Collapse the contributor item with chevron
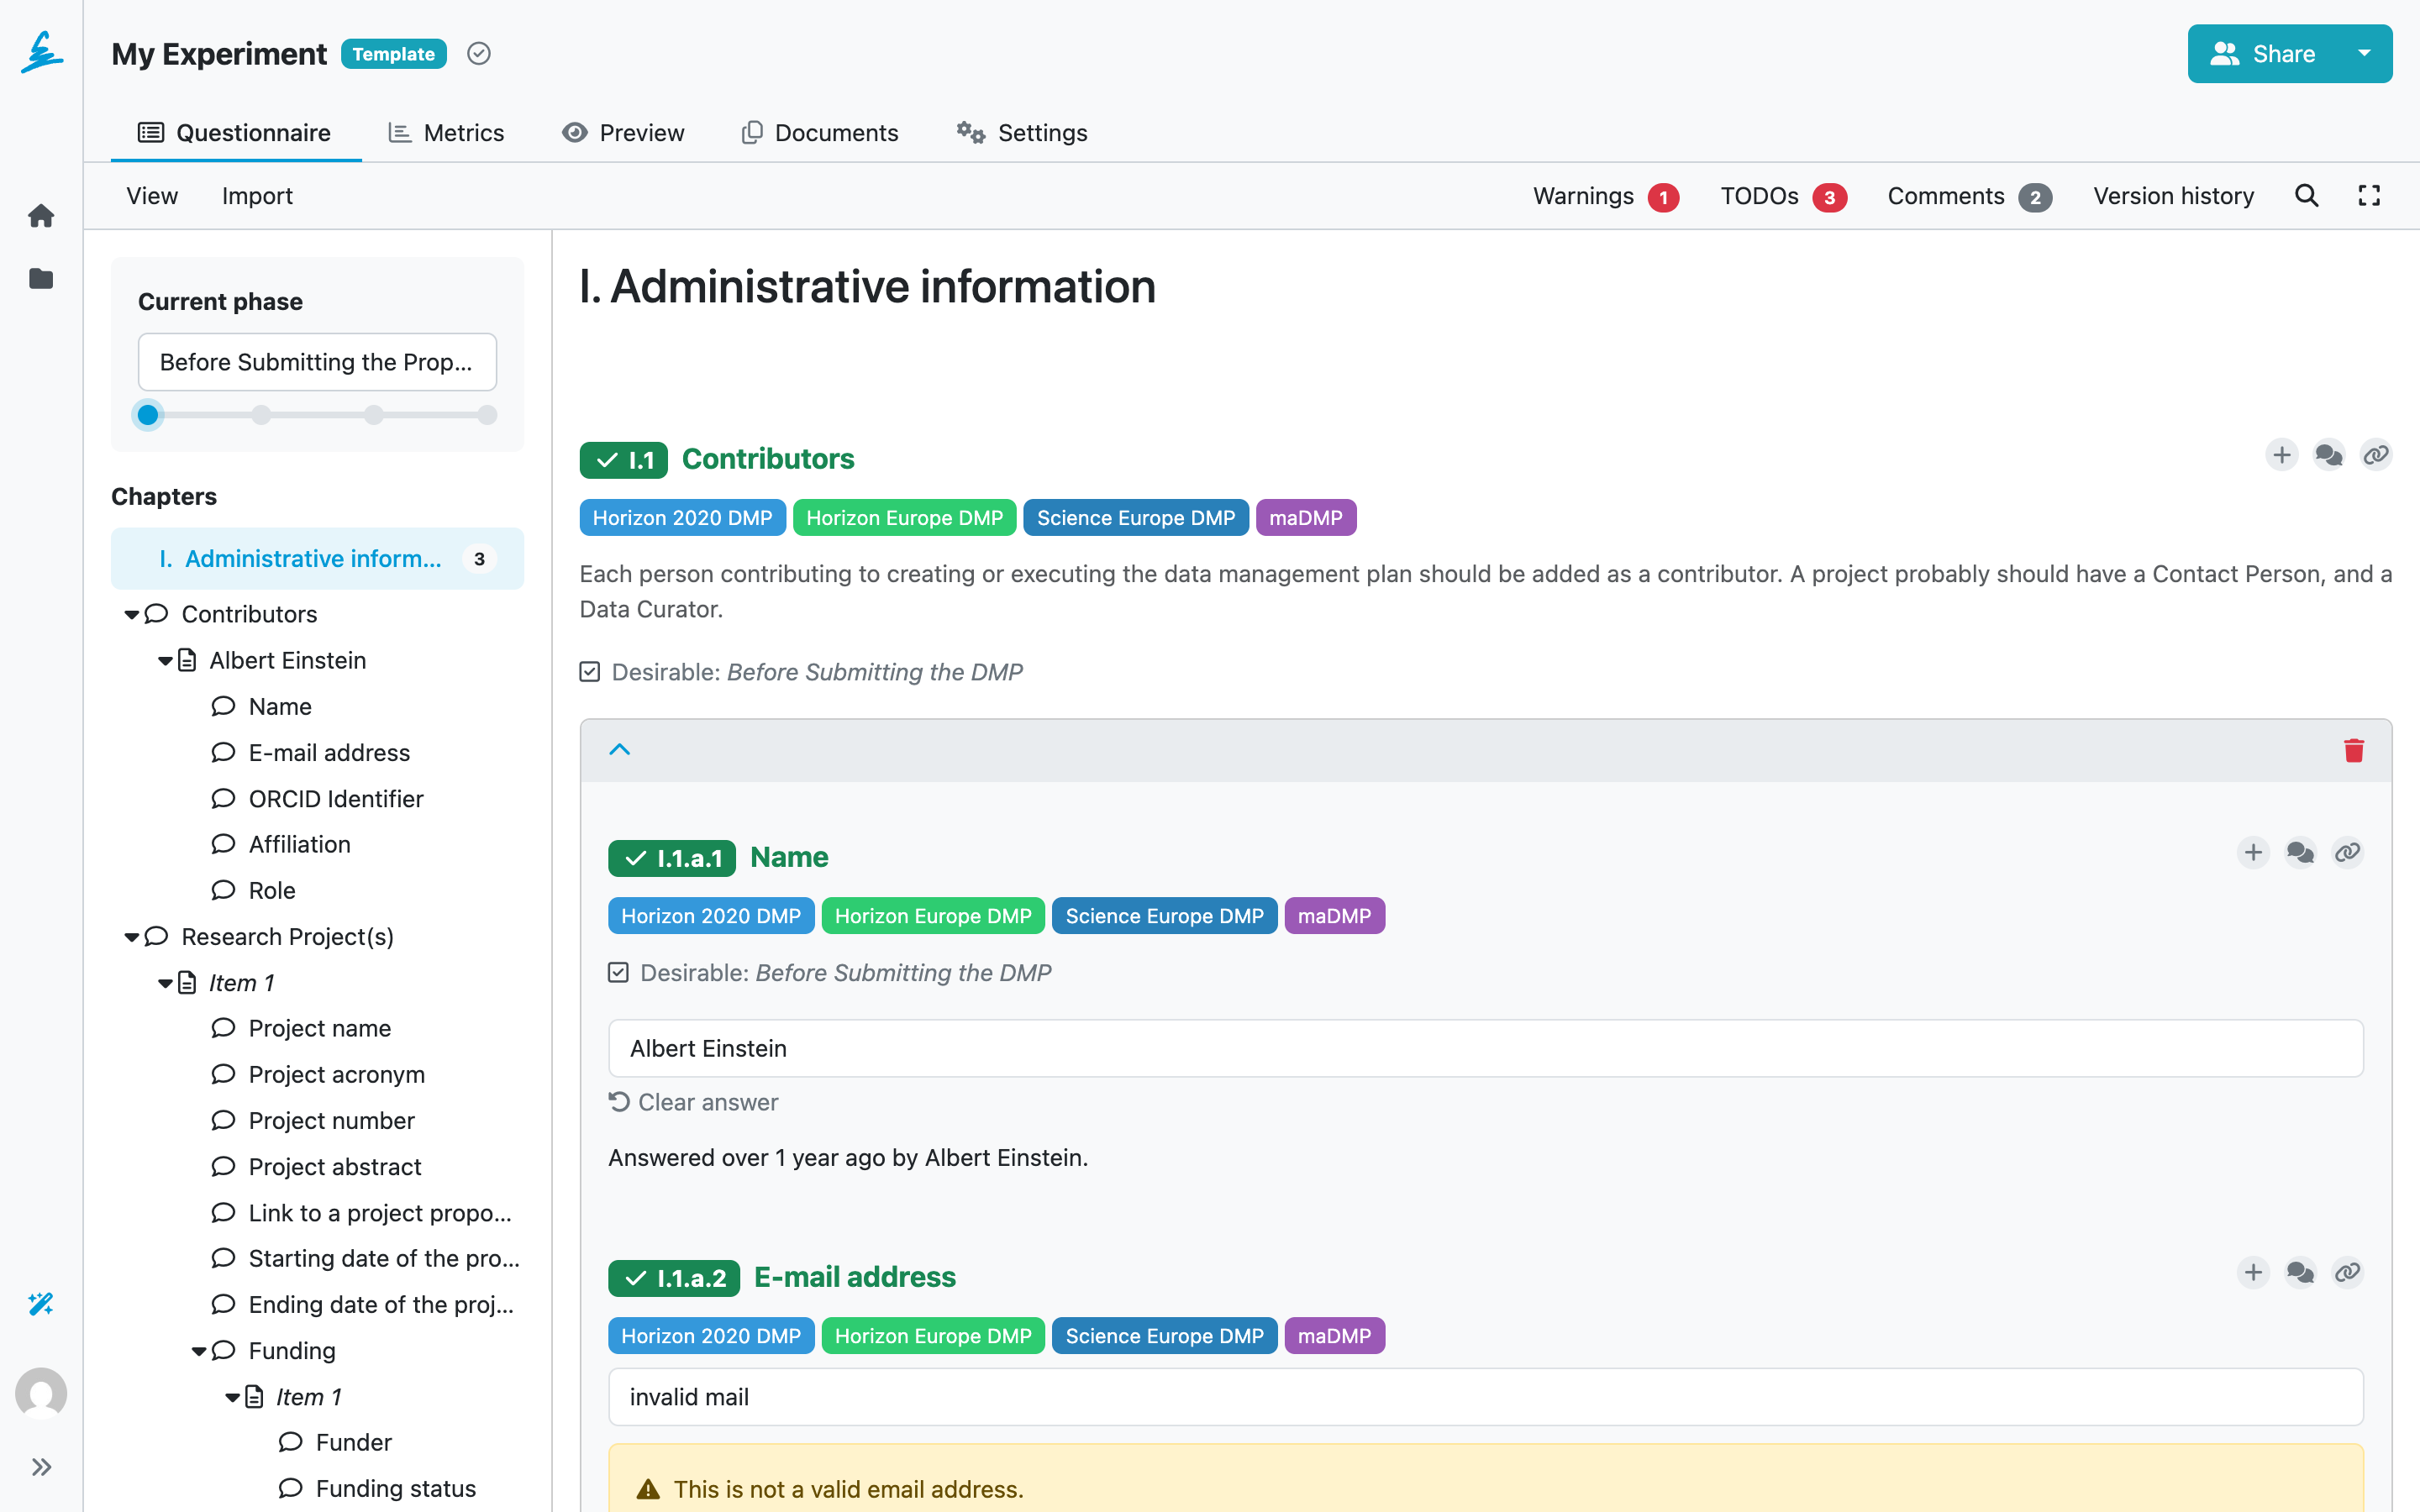The width and height of the screenshot is (2420, 1512). pos(620,750)
